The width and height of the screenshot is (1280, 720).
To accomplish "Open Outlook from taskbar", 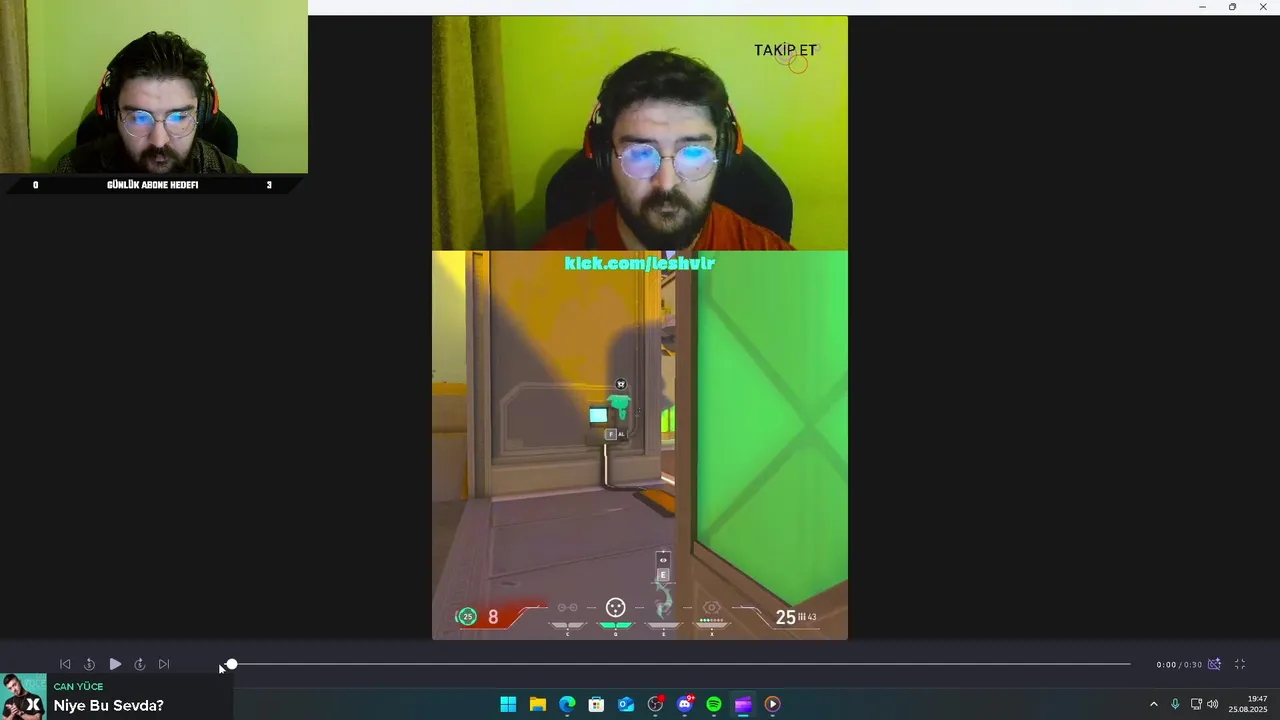I will click(626, 704).
